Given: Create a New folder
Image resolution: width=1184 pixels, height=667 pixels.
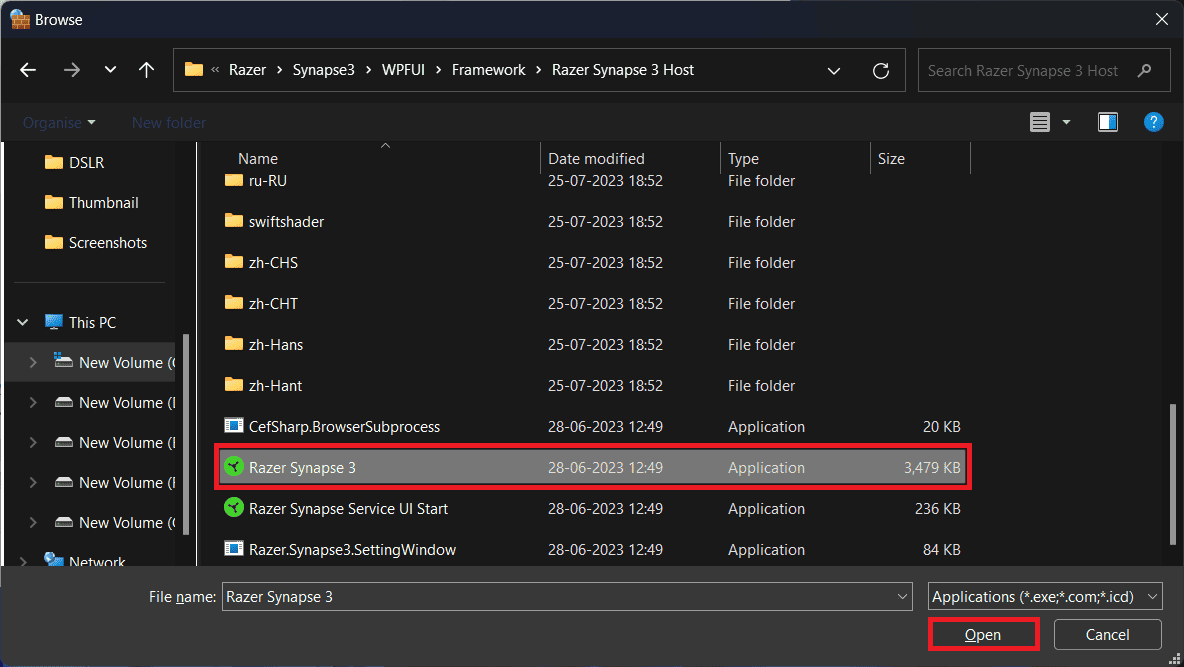Looking at the screenshot, I should pos(168,122).
